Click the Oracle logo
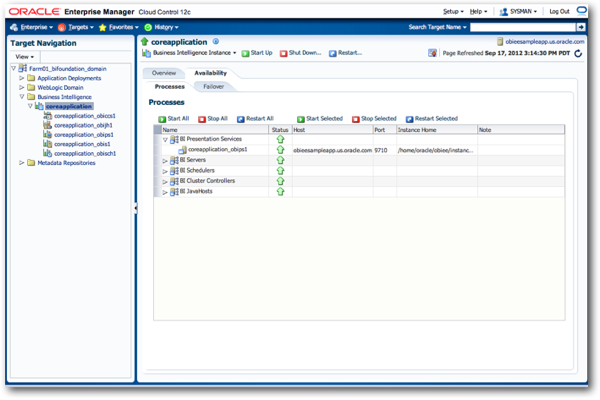This screenshot has width=600, height=400. tap(34, 11)
